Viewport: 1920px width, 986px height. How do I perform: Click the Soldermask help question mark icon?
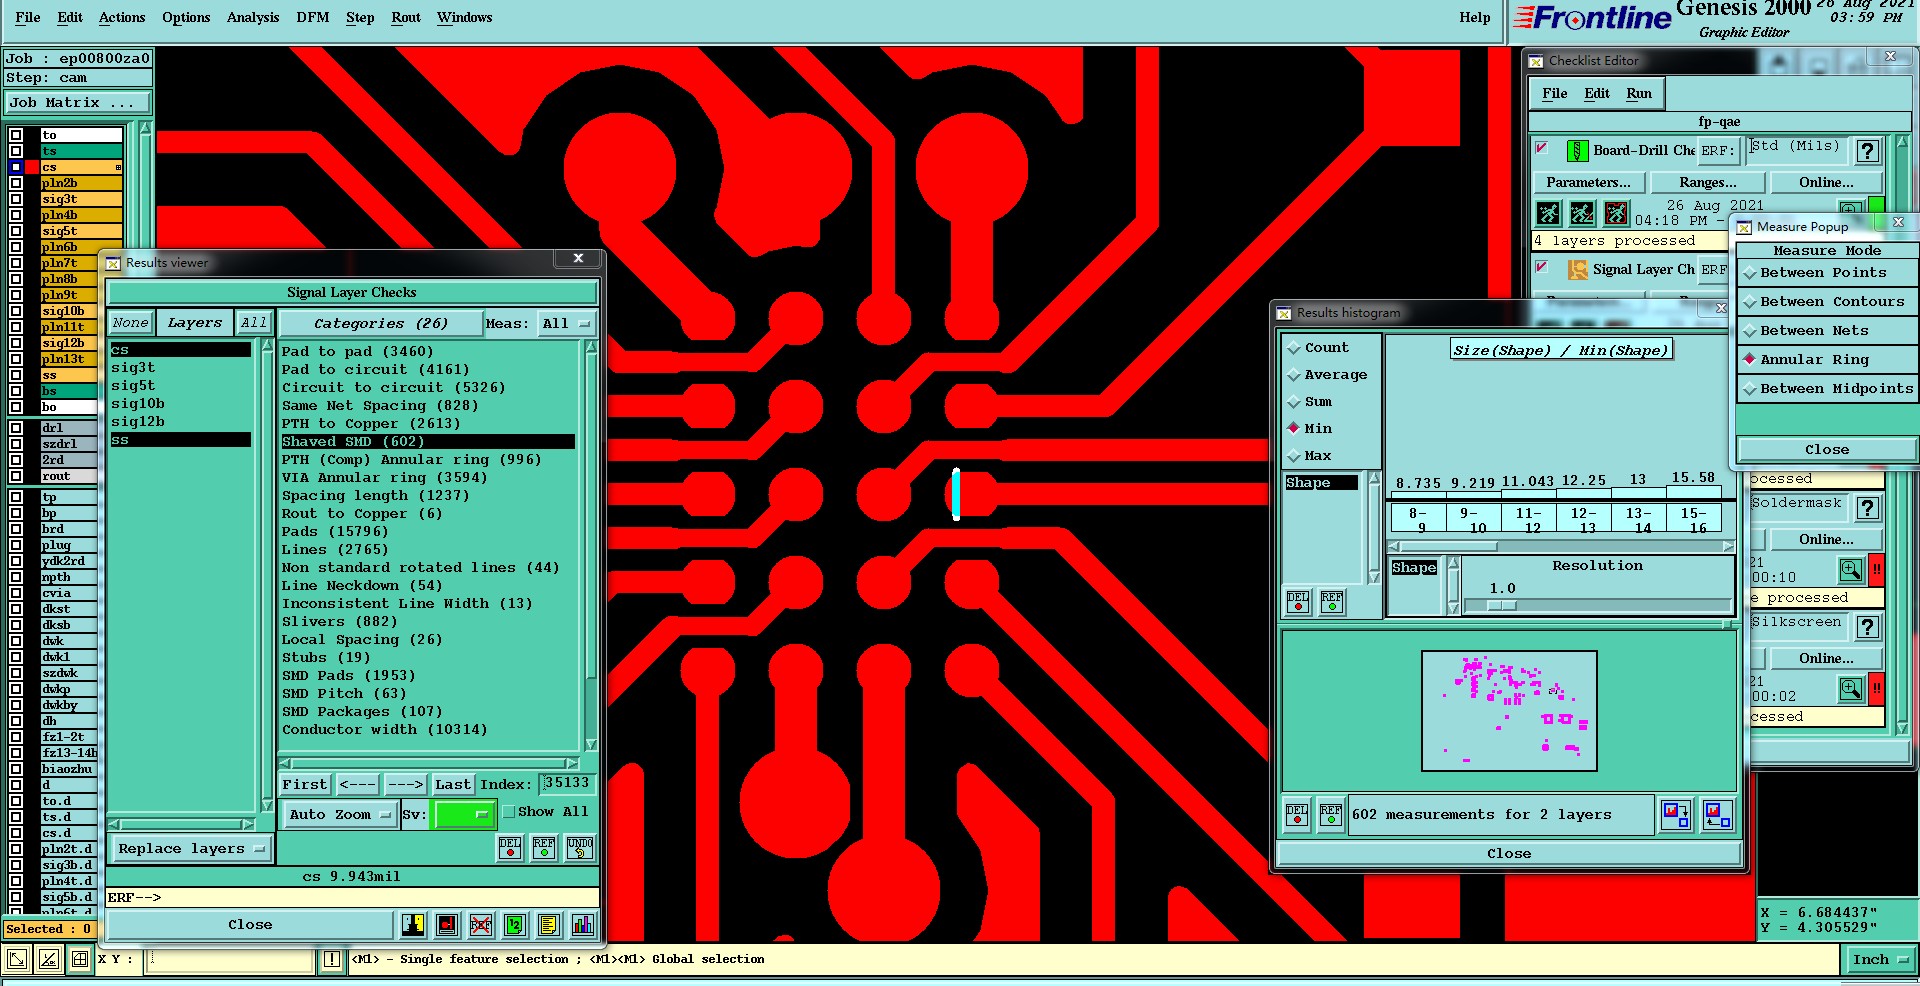pyautogui.click(x=1866, y=508)
